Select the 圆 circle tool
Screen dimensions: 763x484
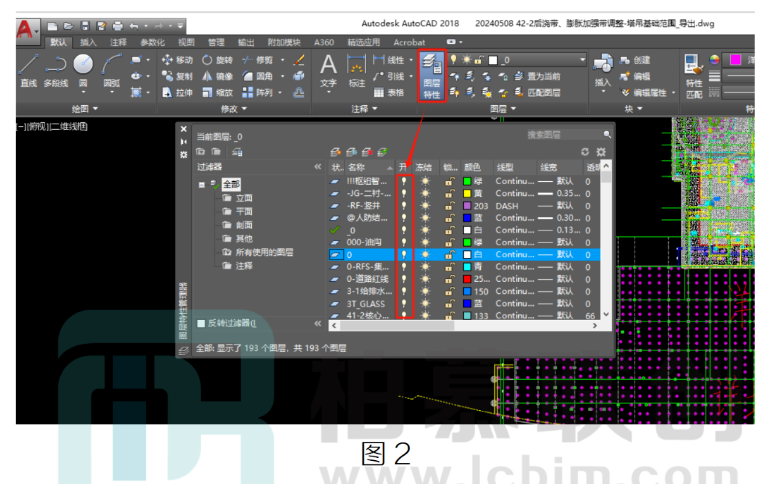pyautogui.click(x=83, y=72)
